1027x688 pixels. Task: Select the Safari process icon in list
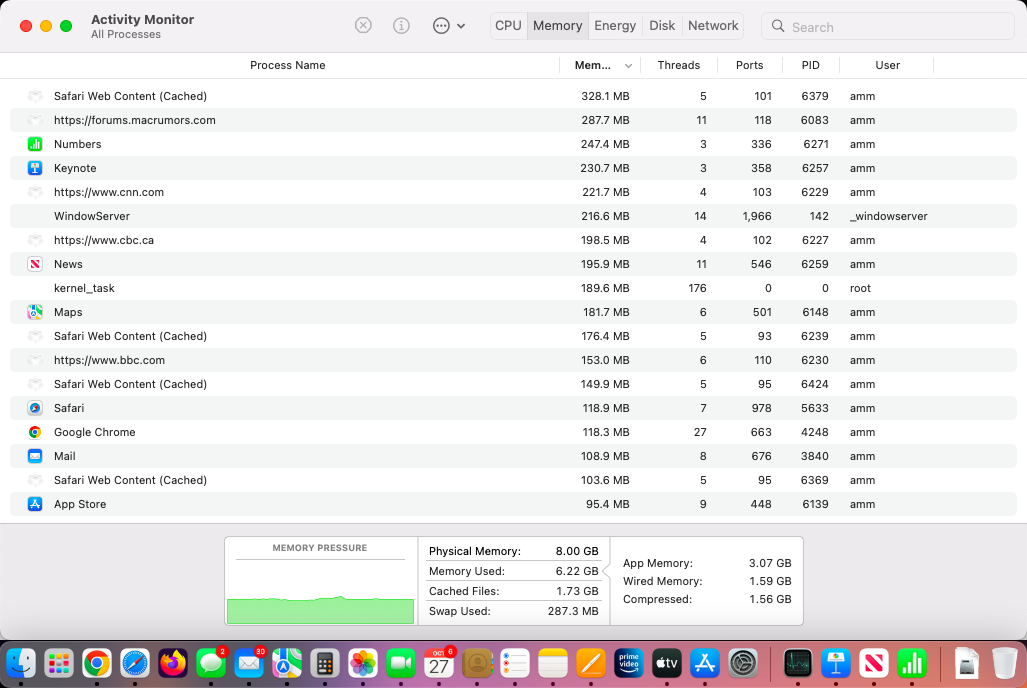coord(35,408)
